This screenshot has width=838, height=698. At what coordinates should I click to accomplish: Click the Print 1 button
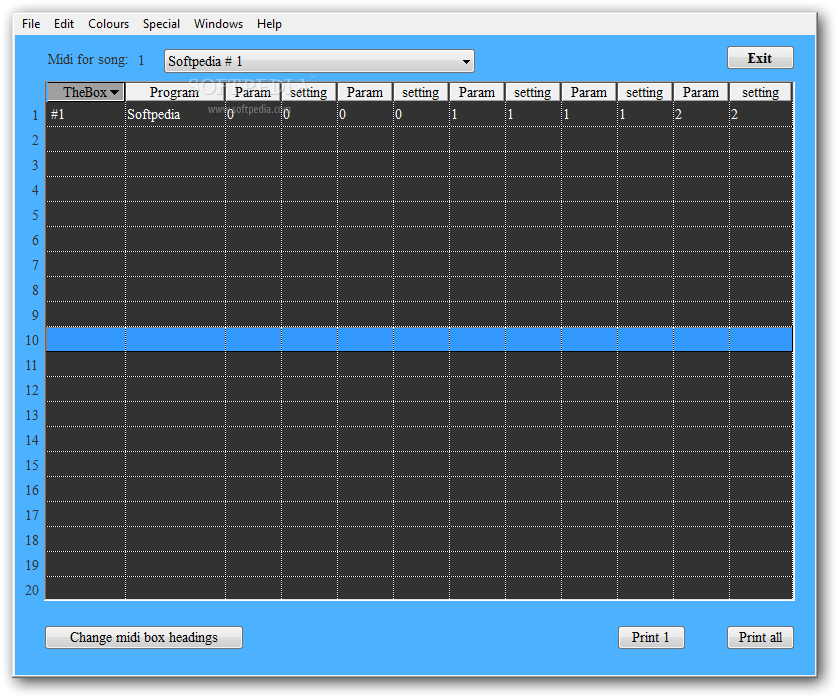(651, 637)
